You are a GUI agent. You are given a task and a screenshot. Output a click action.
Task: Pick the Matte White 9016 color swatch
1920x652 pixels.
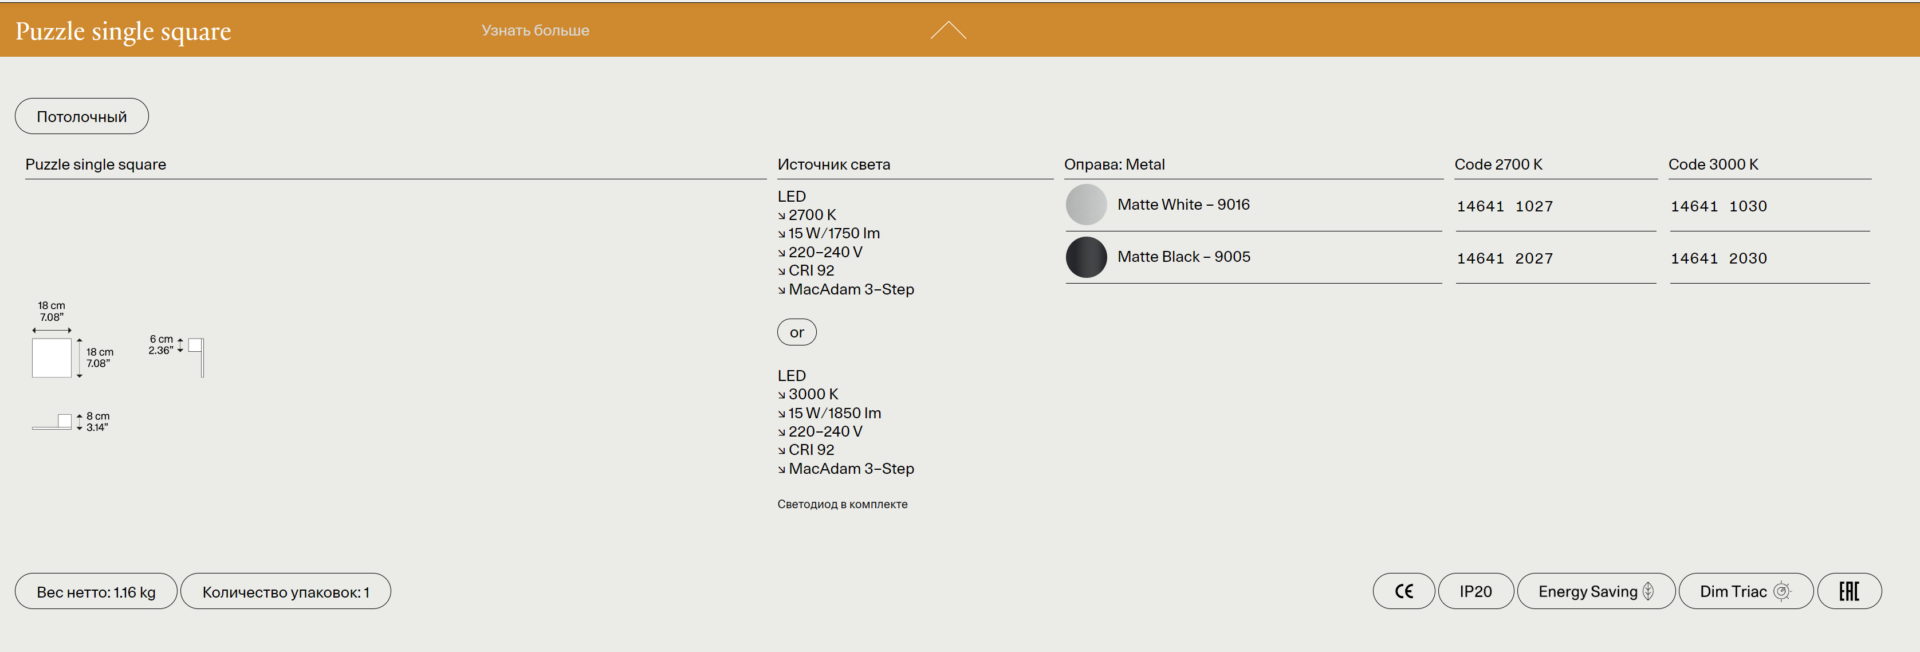click(1086, 205)
